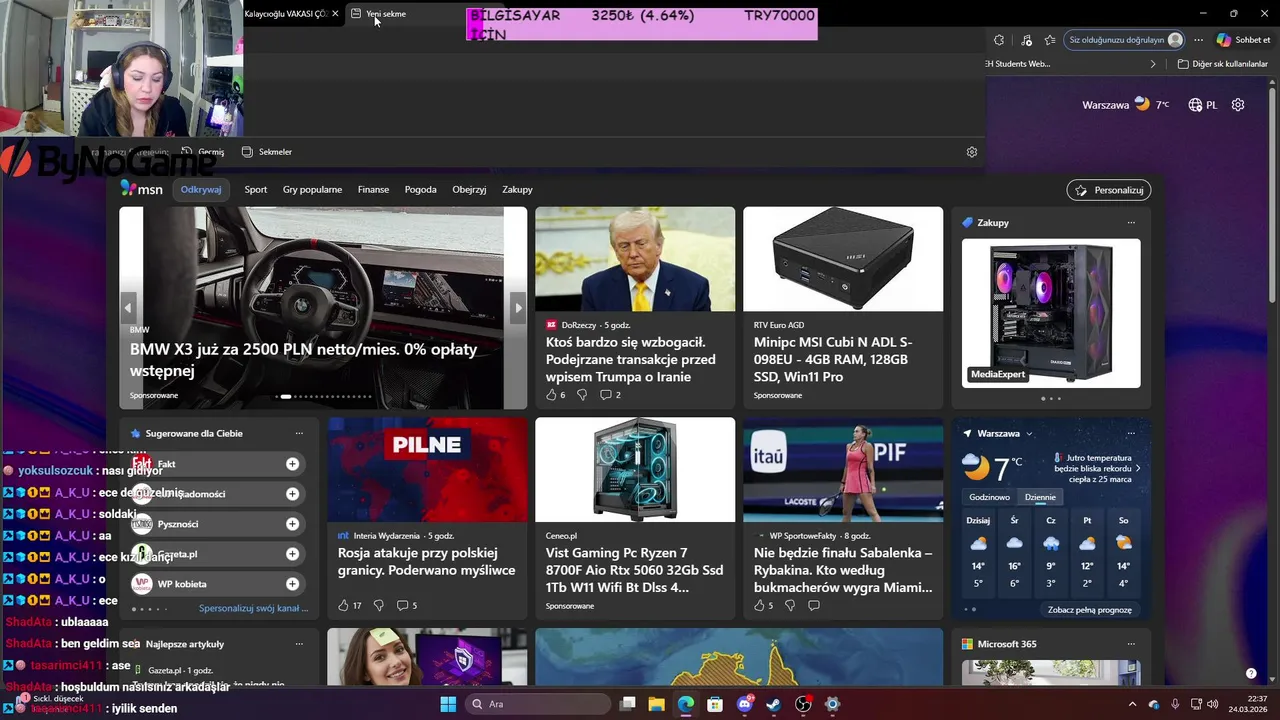The width and height of the screenshot is (1280, 720).
Task: Expand weather record tip arrow in weather card
Action: pyautogui.click(x=1137, y=468)
